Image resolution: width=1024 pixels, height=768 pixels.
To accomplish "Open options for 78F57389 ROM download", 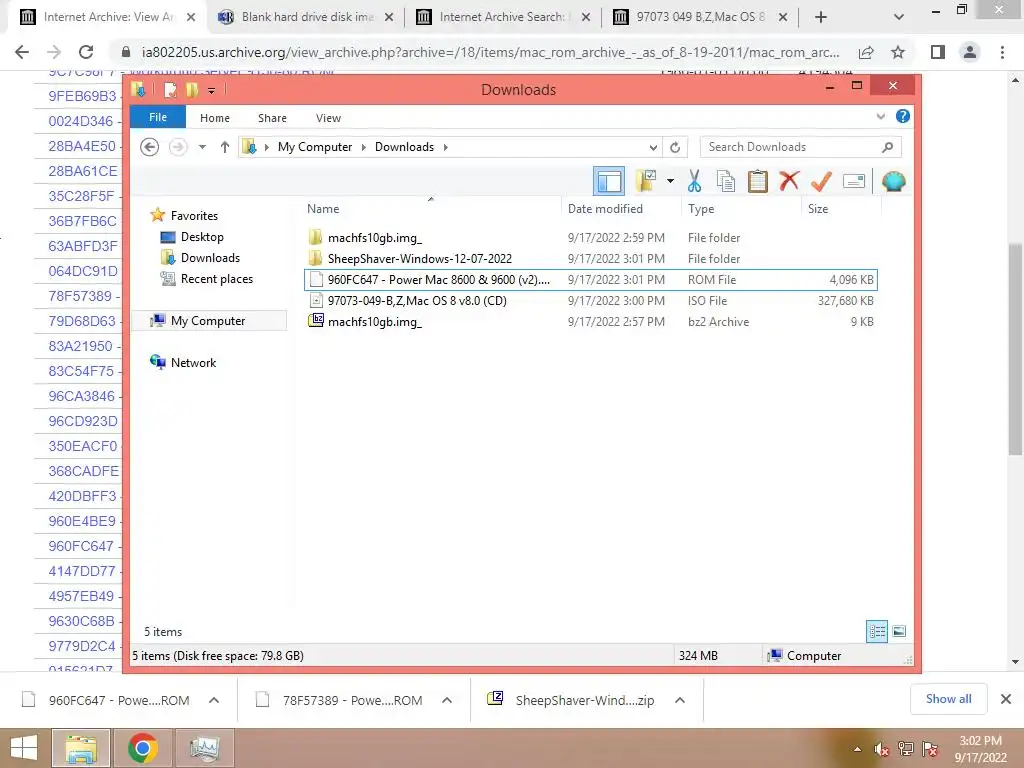I will pos(447,700).
